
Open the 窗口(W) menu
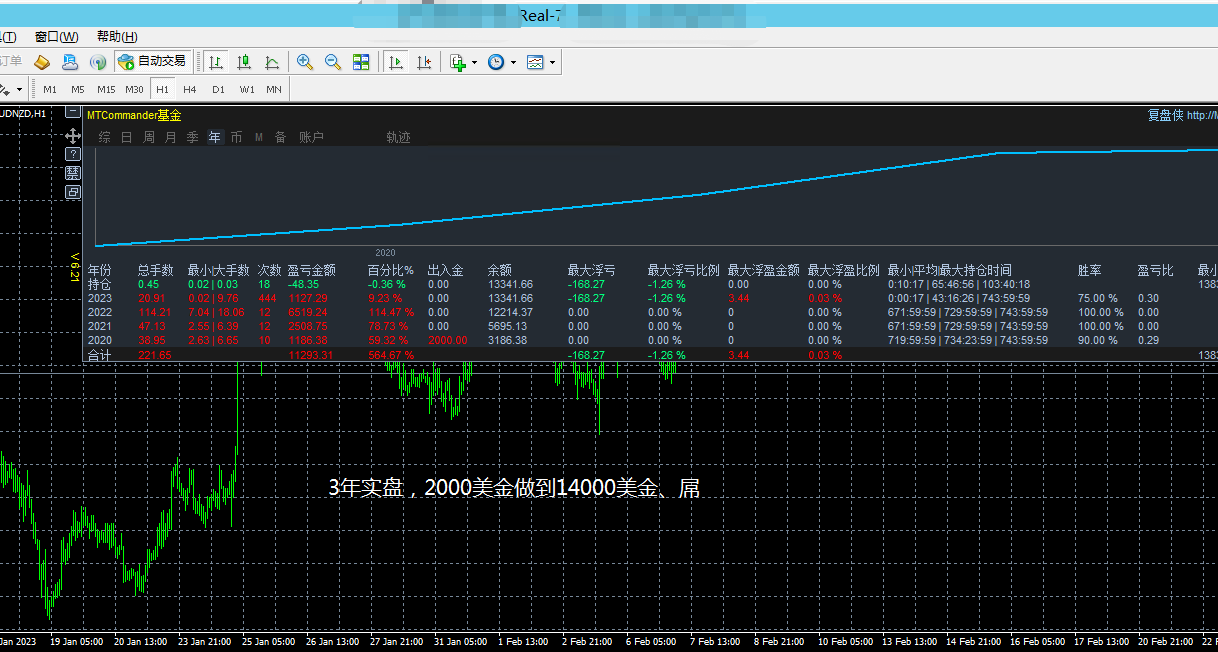56,36
